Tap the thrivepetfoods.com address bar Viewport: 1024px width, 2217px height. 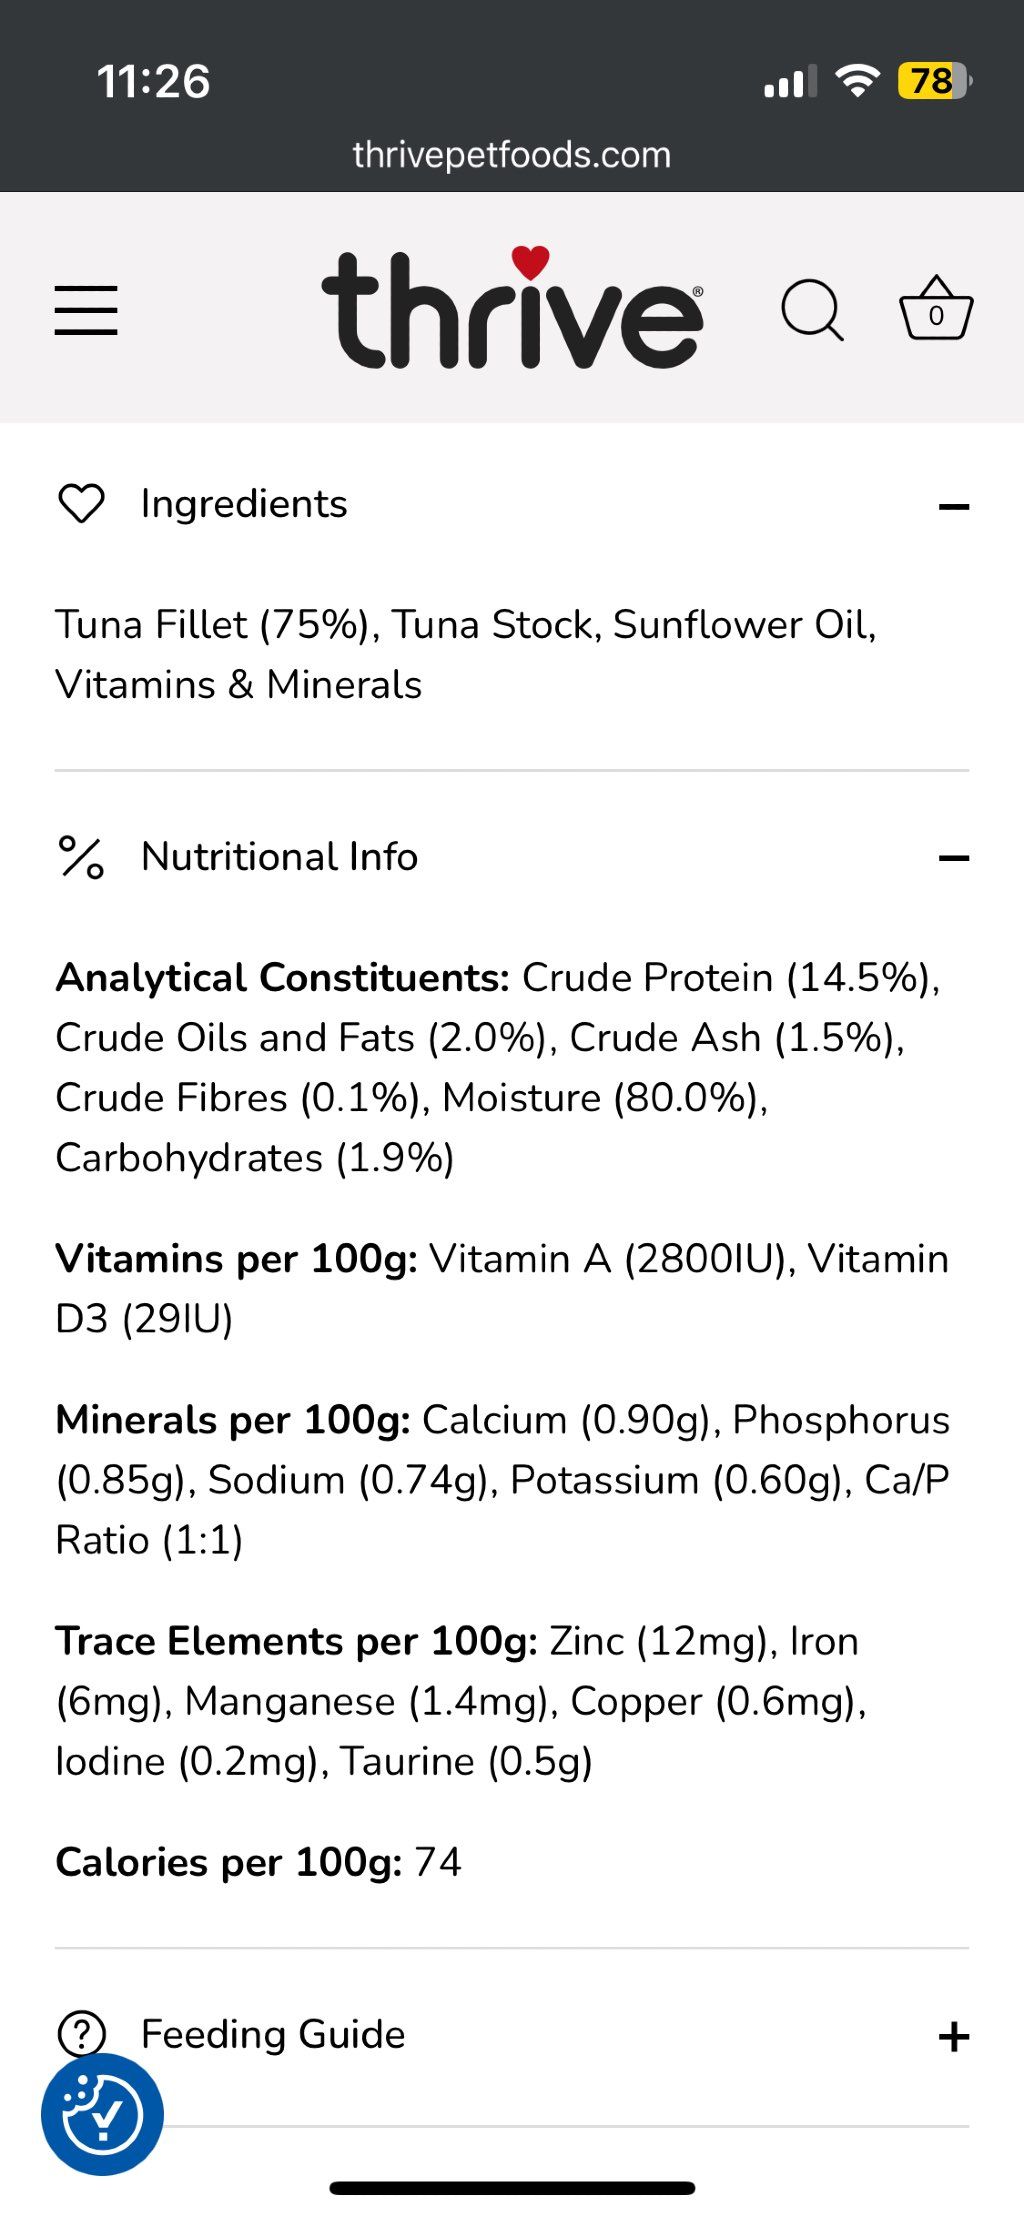point(512,155)
